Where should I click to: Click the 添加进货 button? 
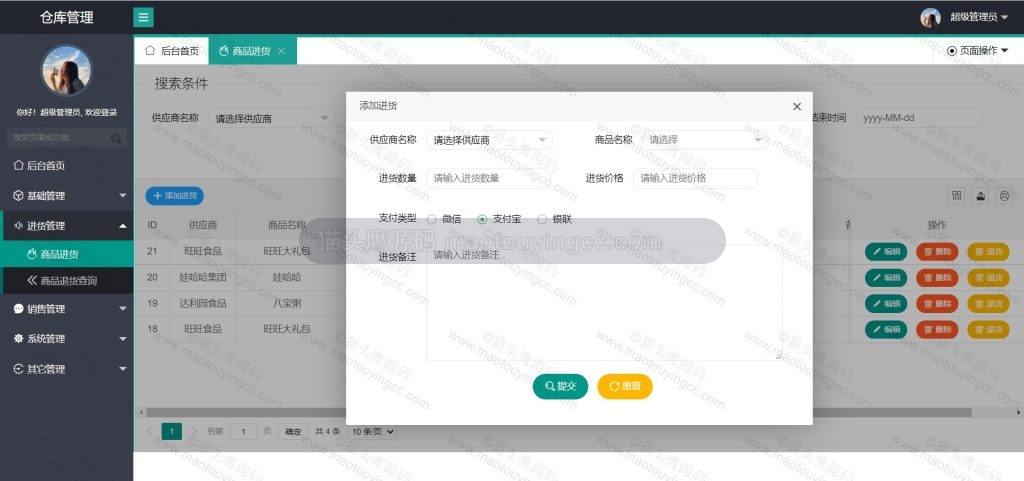[x=174, y=196]
